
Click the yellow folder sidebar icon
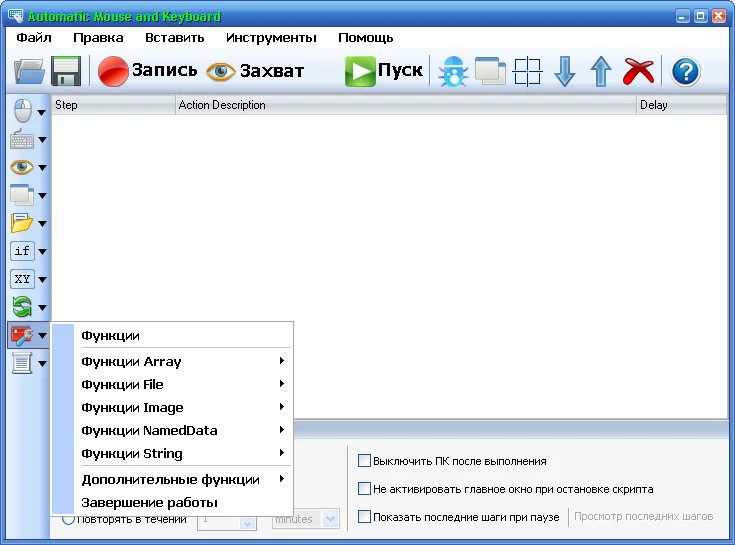pos(22,223)
